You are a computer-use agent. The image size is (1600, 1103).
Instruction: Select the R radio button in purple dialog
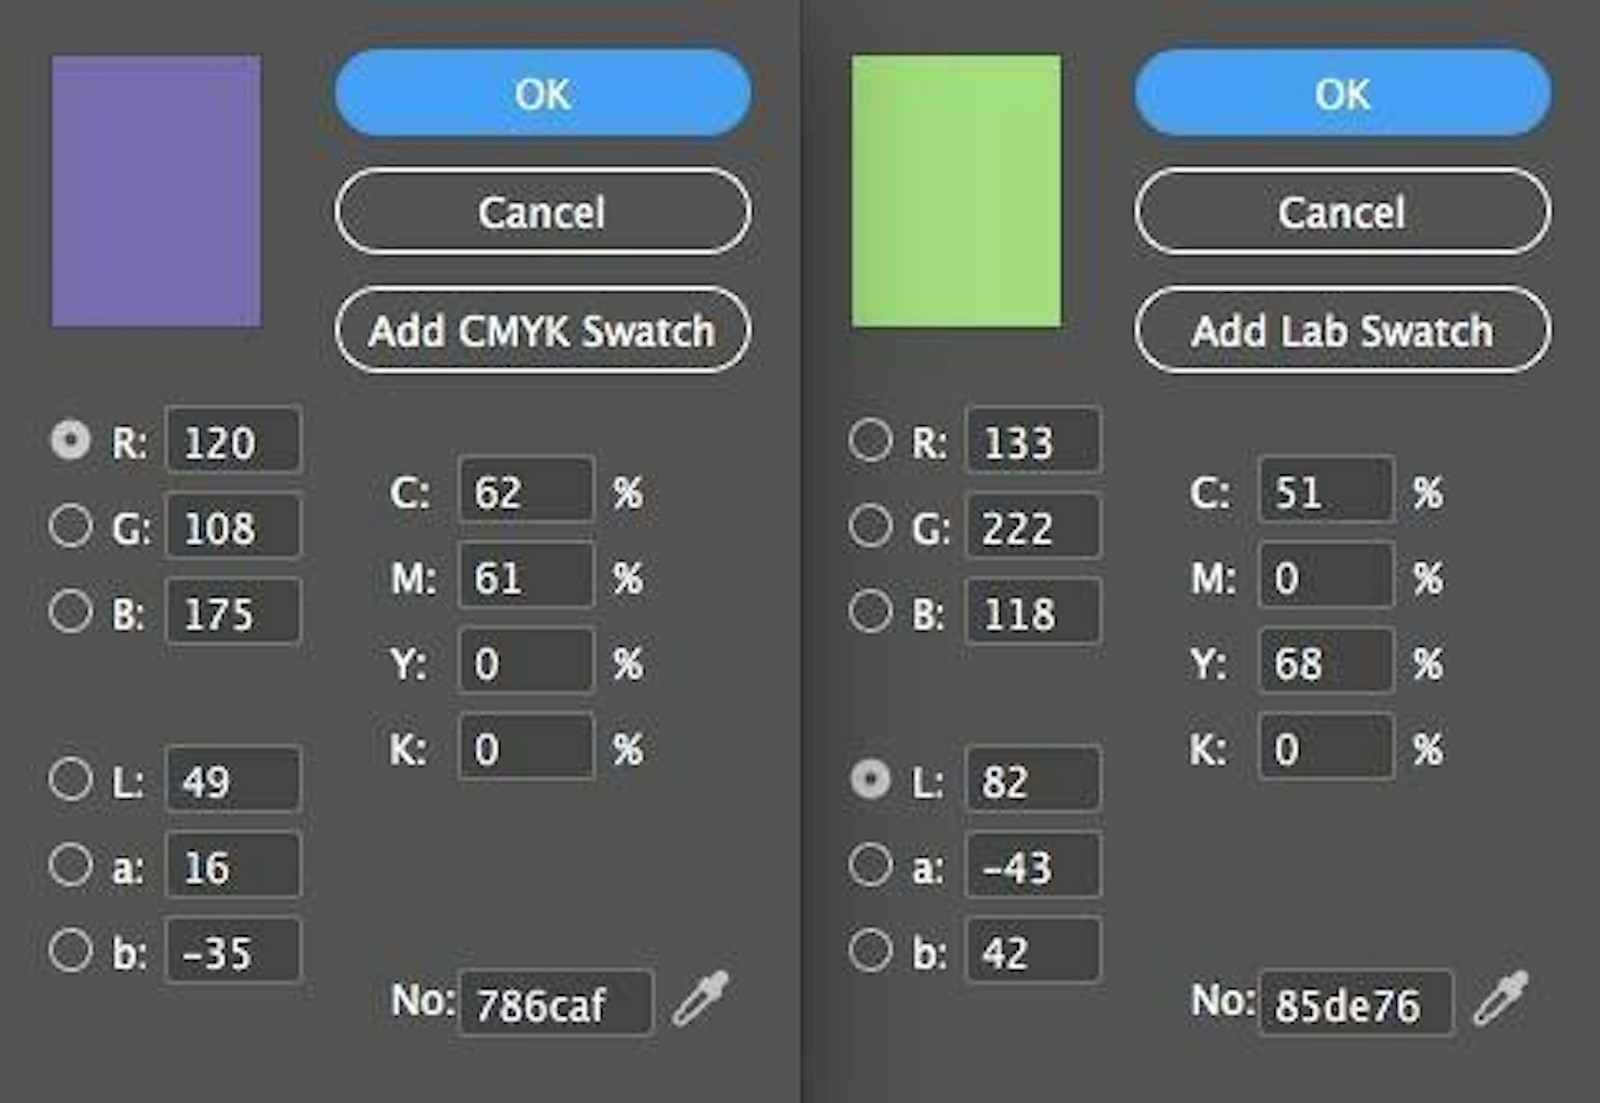[71, 440]
